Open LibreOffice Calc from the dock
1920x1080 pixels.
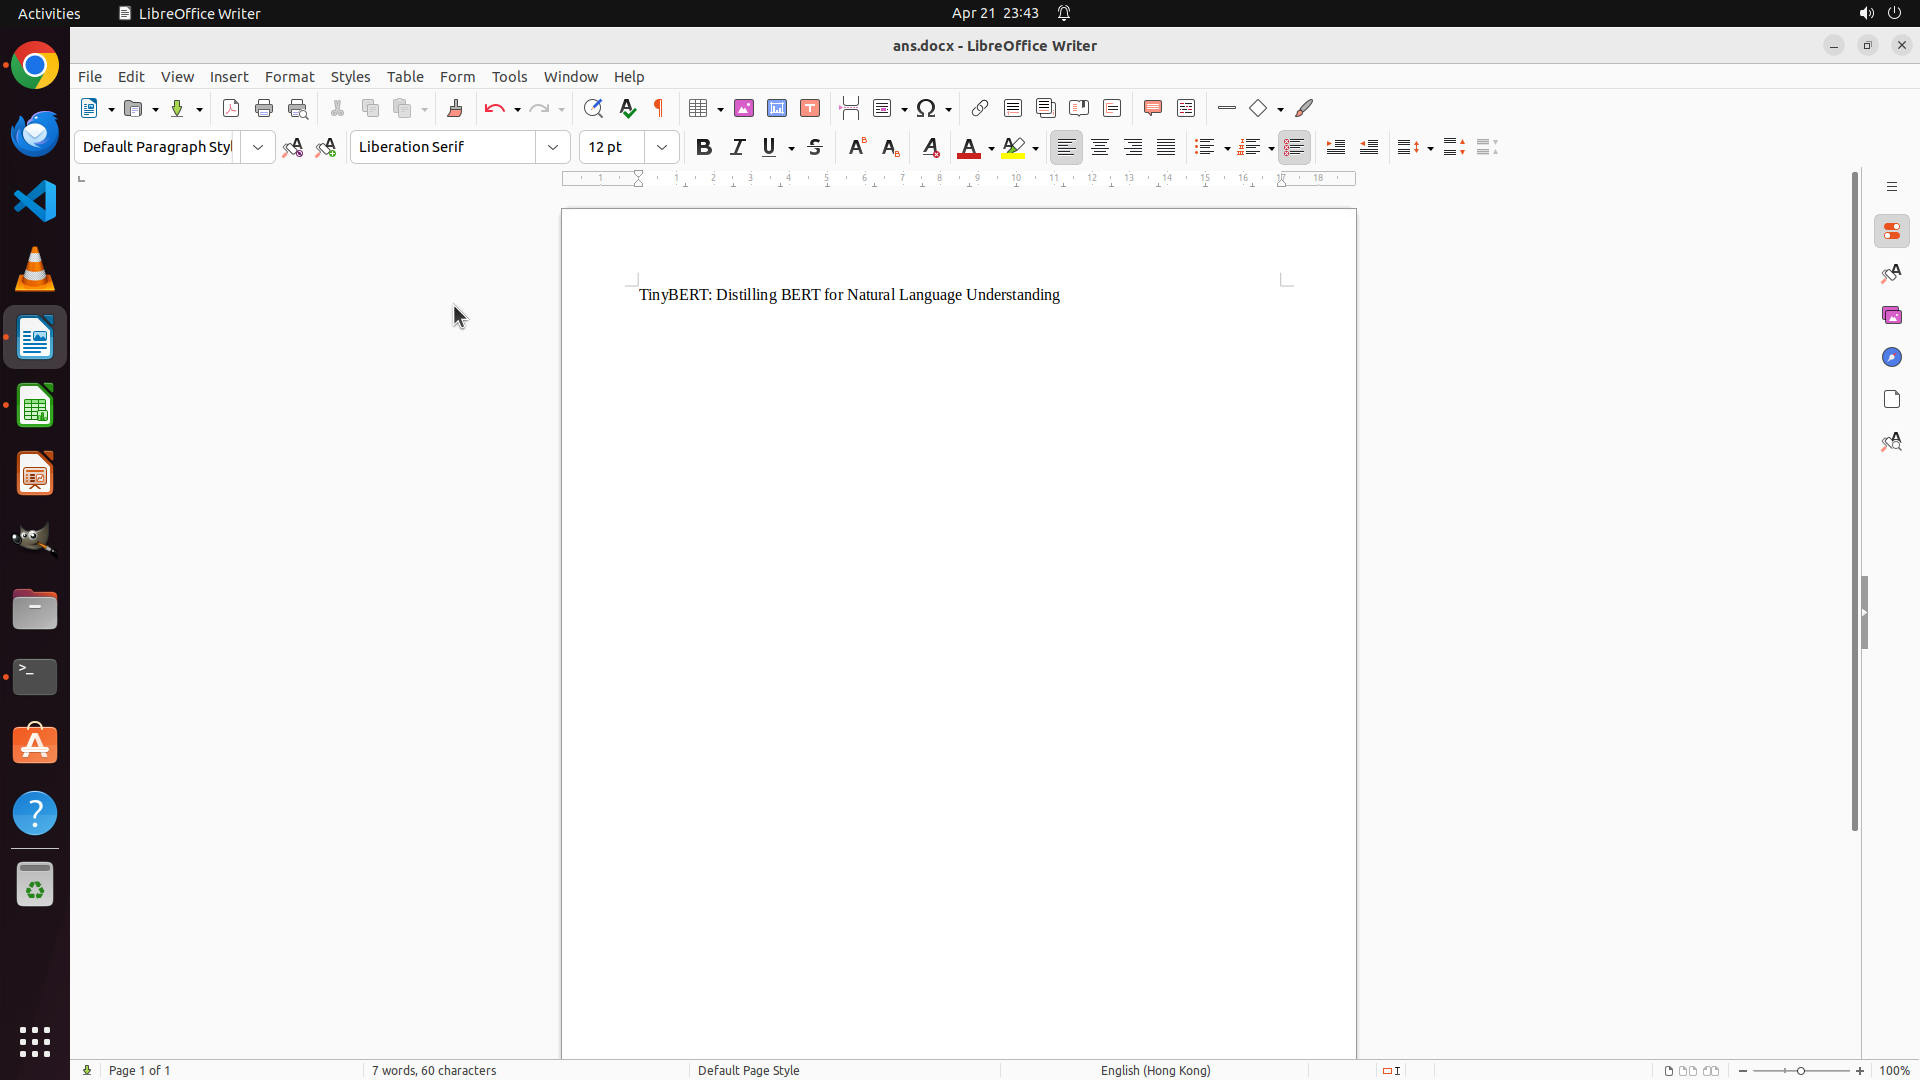[x=35, y=406]
